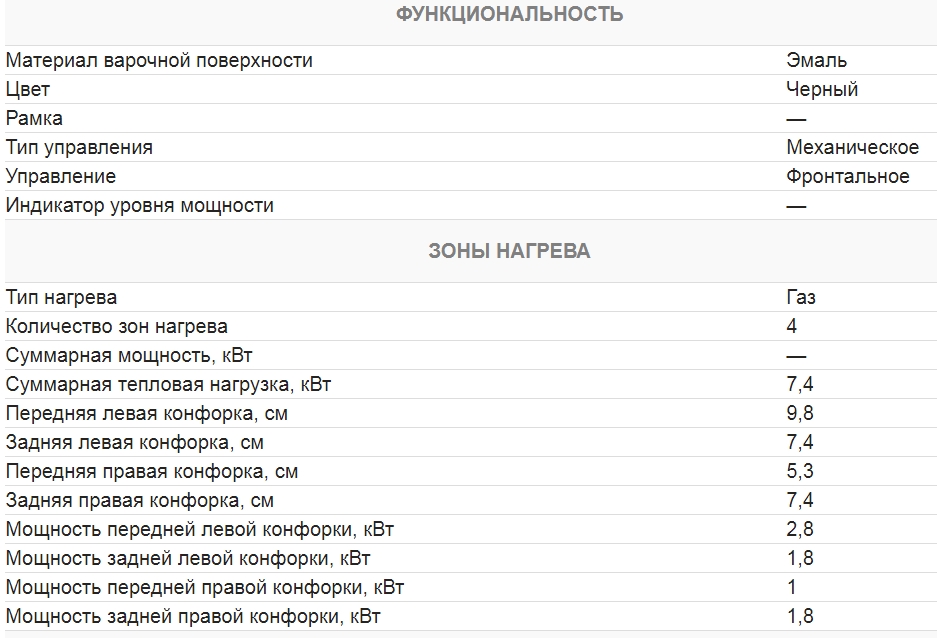Click the 9,8 front-left burner value
Viewport: 937px width, 638px height.
(800, 414)
